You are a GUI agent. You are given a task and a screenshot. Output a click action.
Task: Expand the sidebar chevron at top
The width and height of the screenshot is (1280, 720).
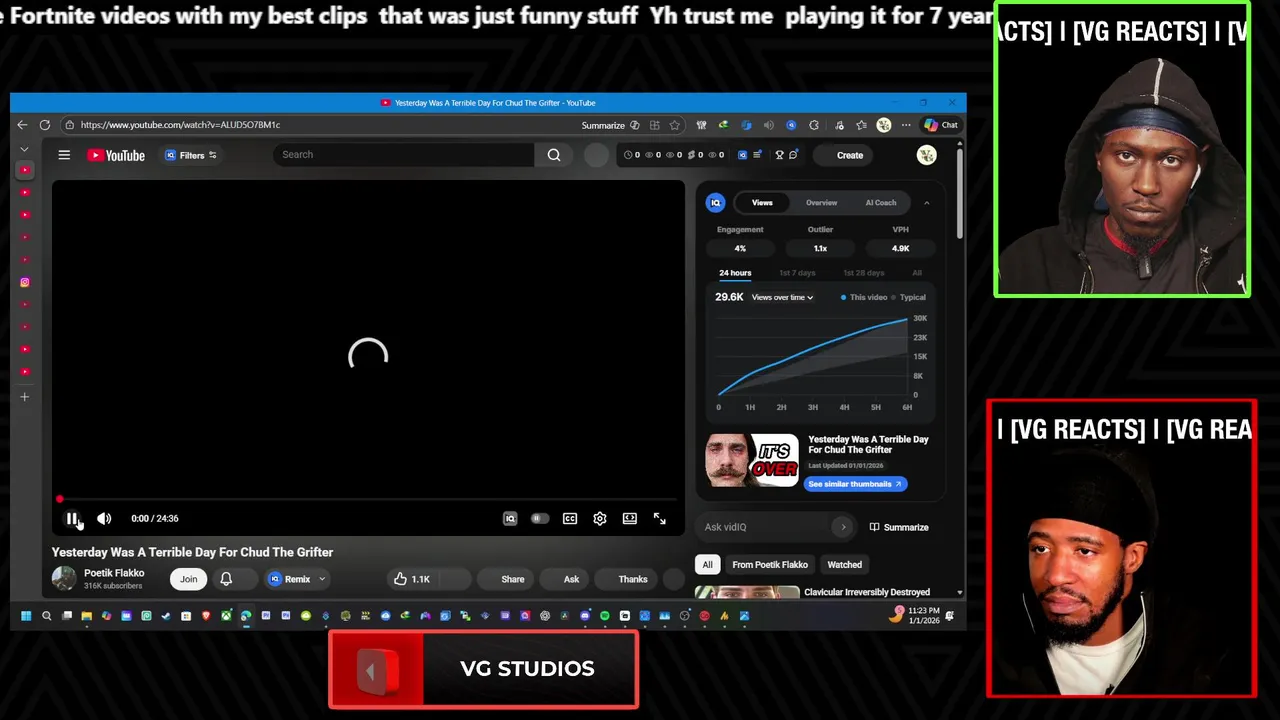click(x=25, y=149)
